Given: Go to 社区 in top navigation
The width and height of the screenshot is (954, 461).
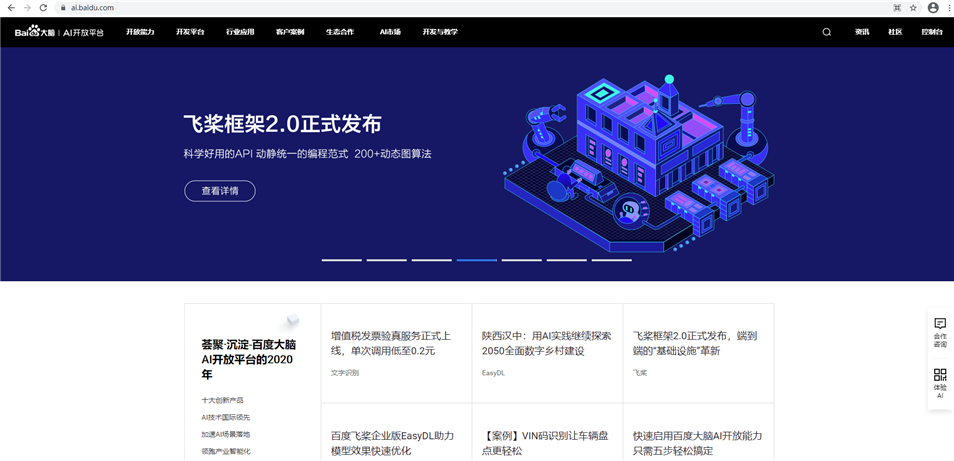Looking at the screenshot, I should coord(895,32).
